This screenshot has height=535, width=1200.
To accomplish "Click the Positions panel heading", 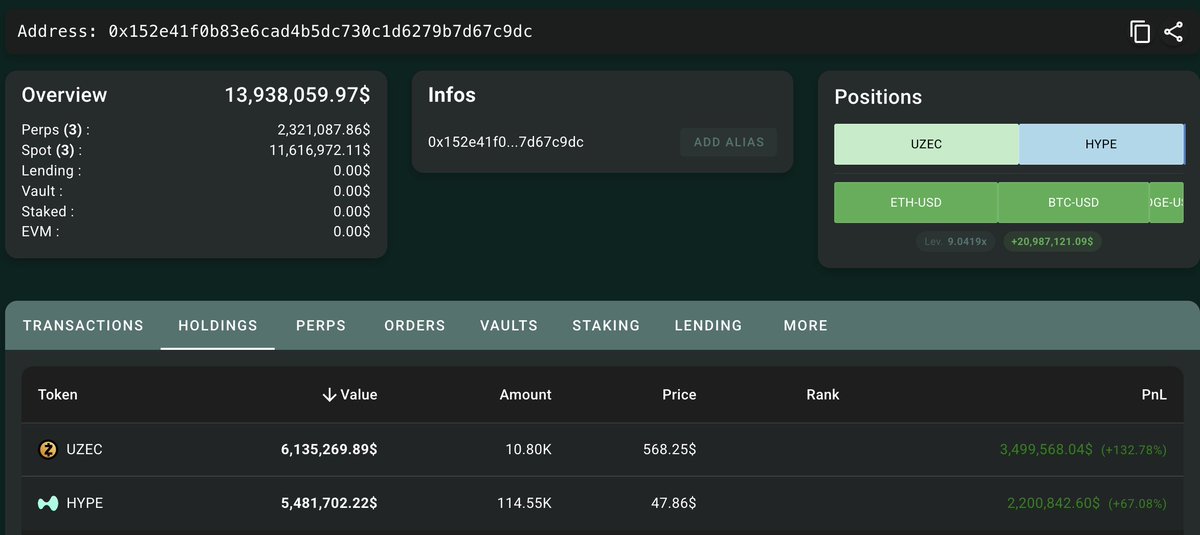I will (878, 97).
